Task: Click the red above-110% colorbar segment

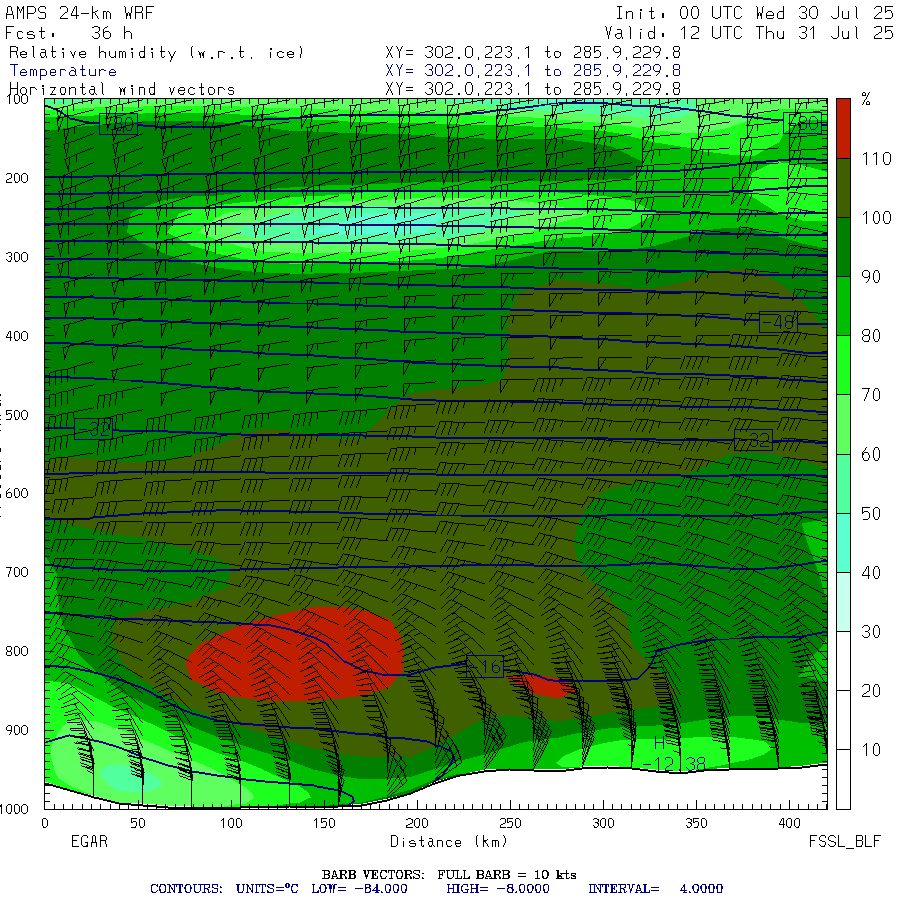Action: 843,128
